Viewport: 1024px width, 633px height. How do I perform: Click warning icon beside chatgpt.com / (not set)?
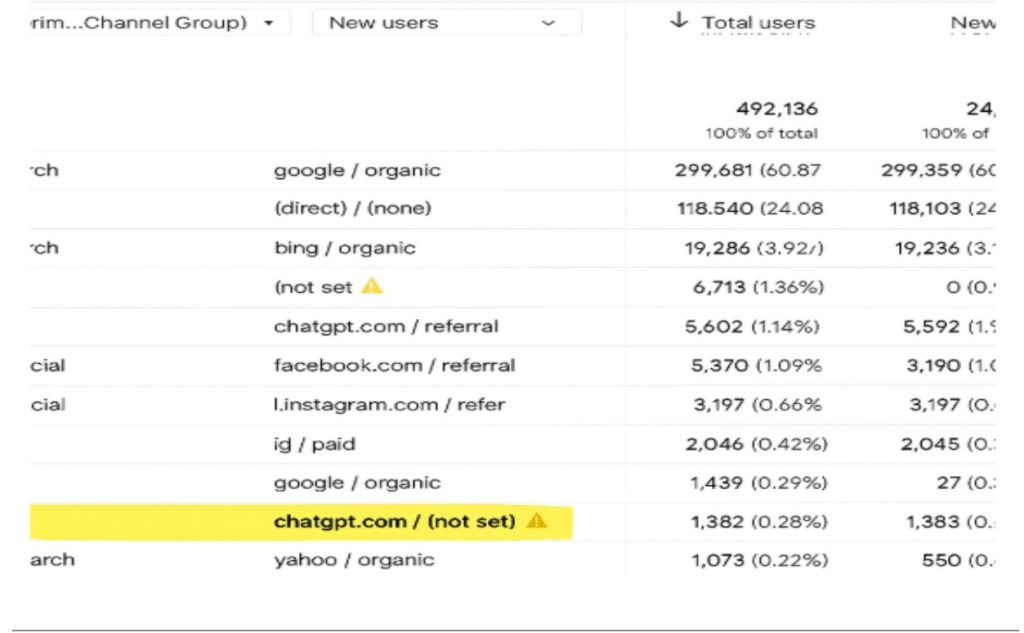[537, 521]
